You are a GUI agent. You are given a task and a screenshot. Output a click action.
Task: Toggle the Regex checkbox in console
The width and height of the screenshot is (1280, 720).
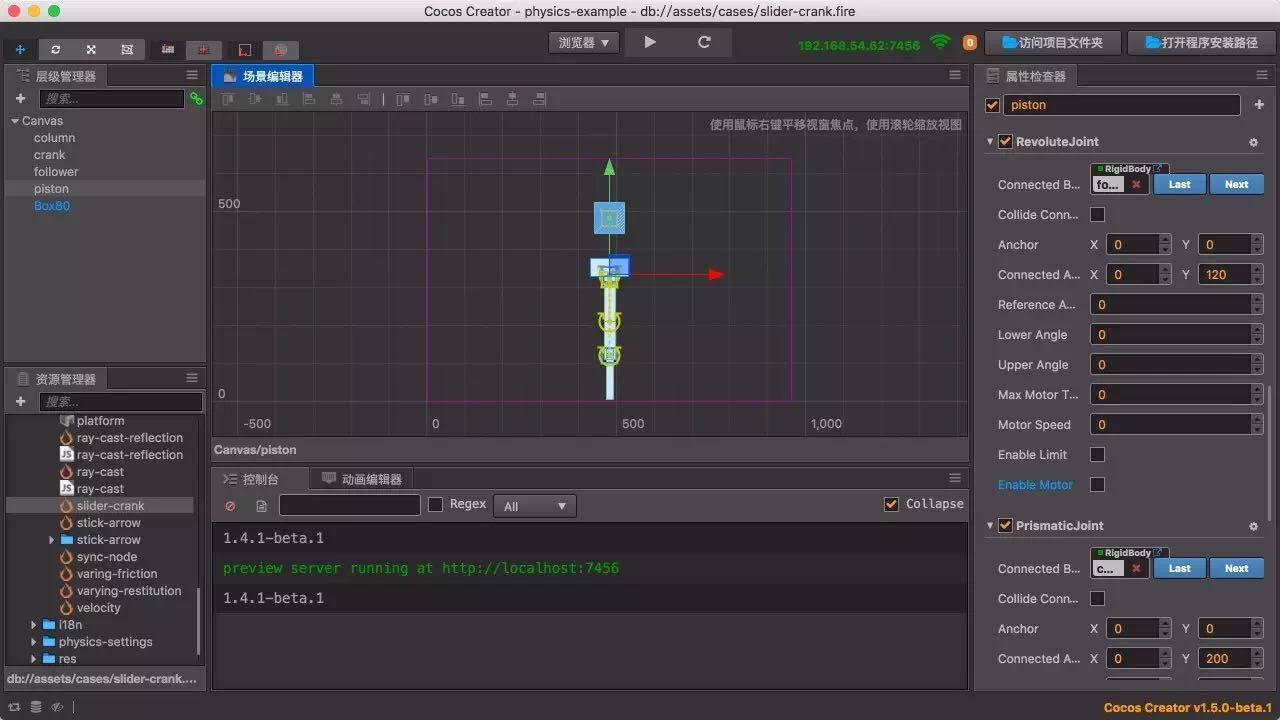pyautogui.click(x=435, y=505)
